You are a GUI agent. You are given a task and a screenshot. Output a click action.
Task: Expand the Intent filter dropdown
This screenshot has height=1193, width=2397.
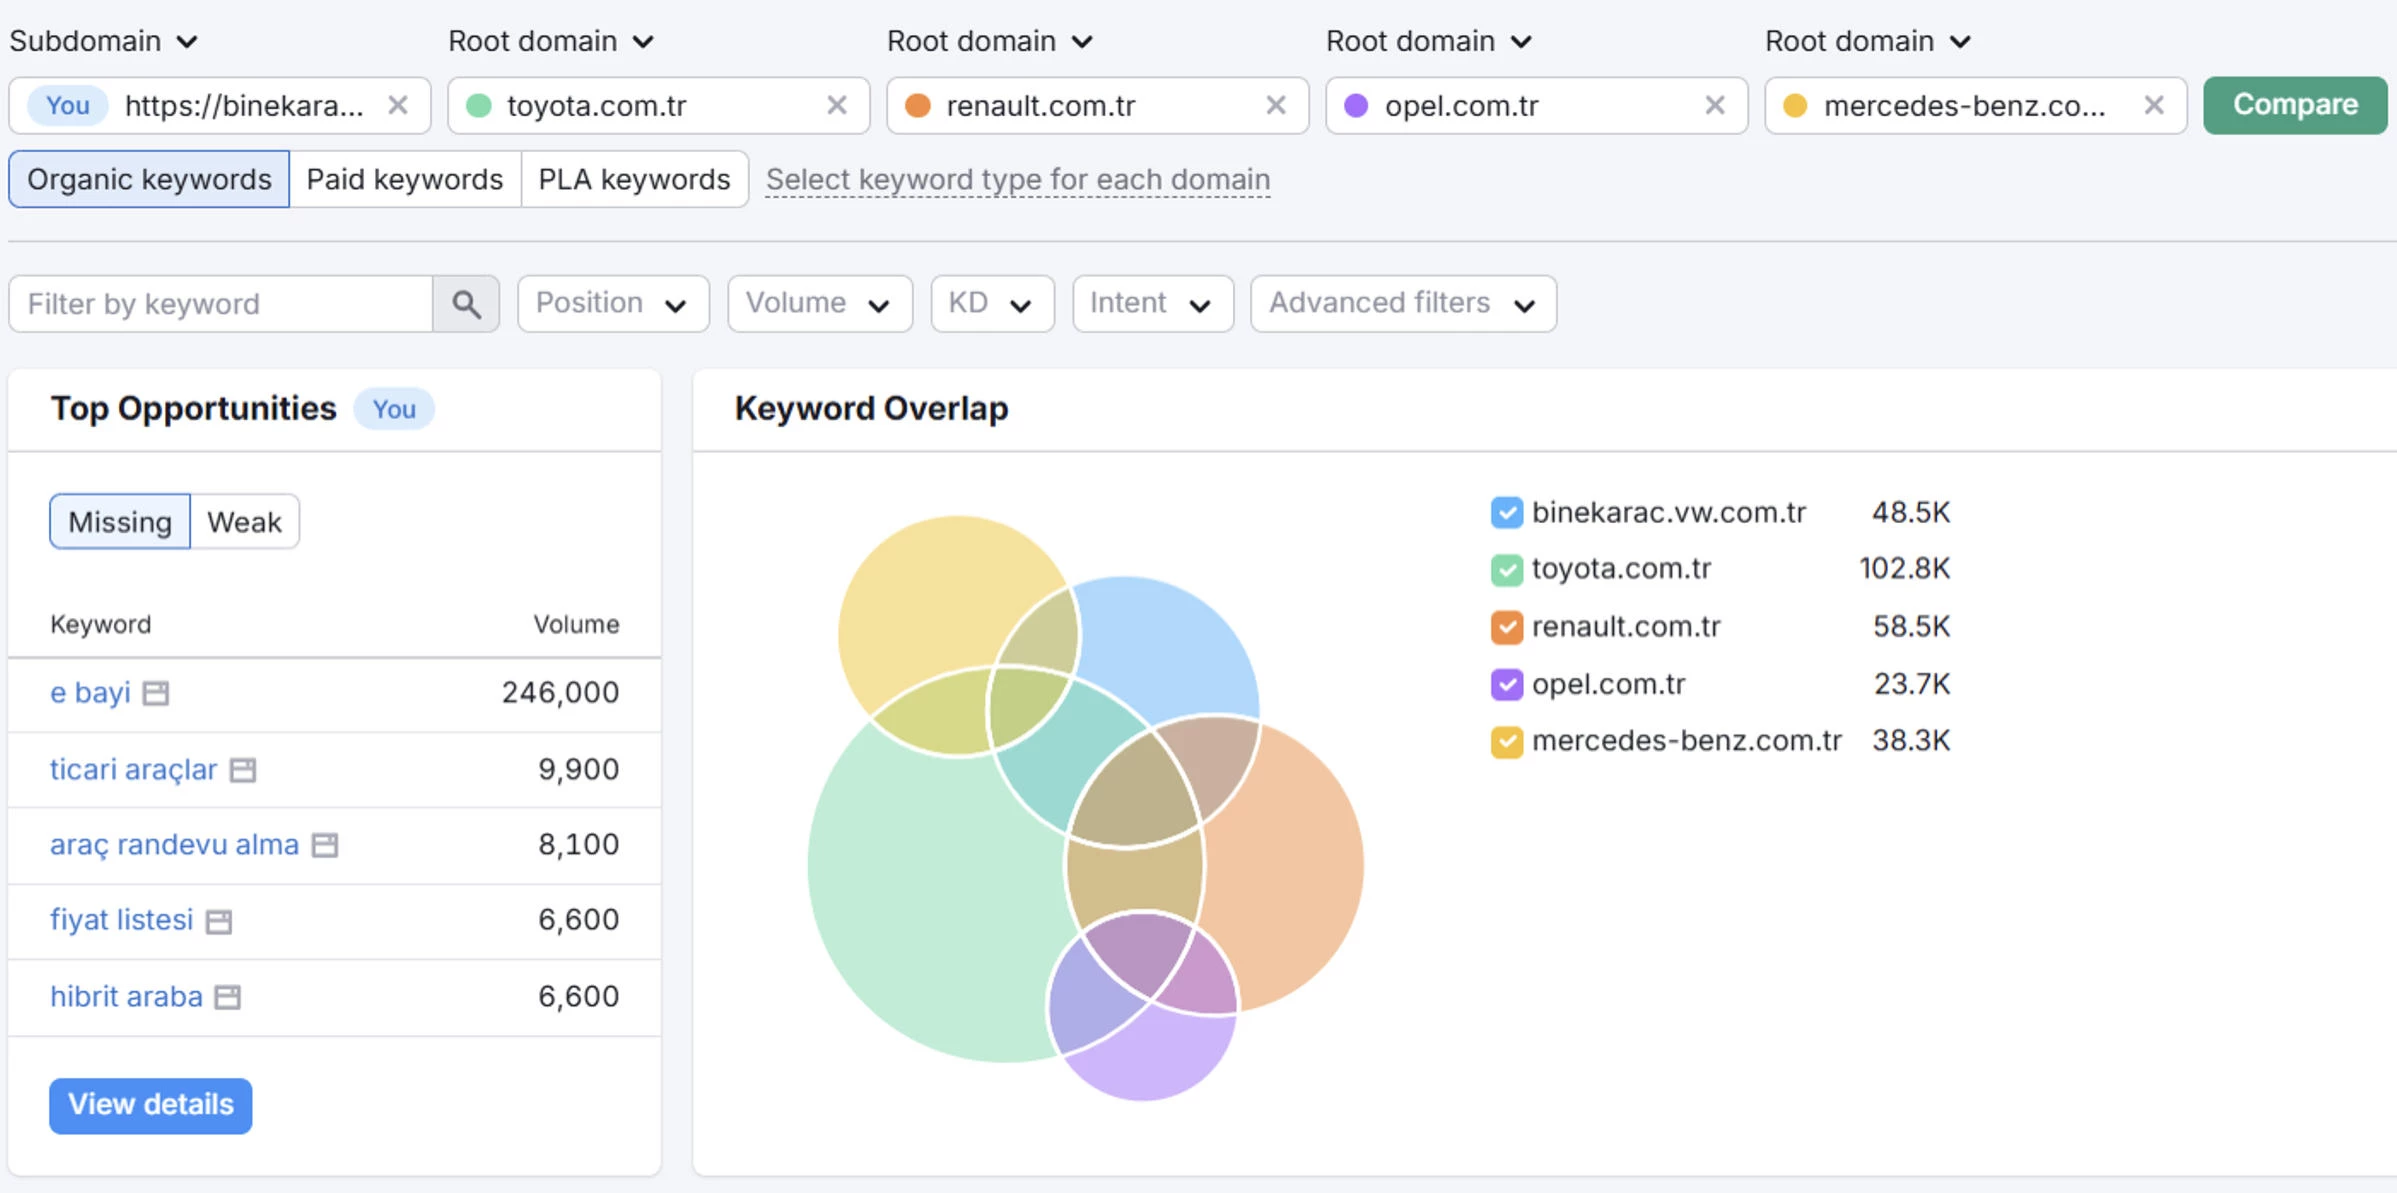(x=1153, y=304)
